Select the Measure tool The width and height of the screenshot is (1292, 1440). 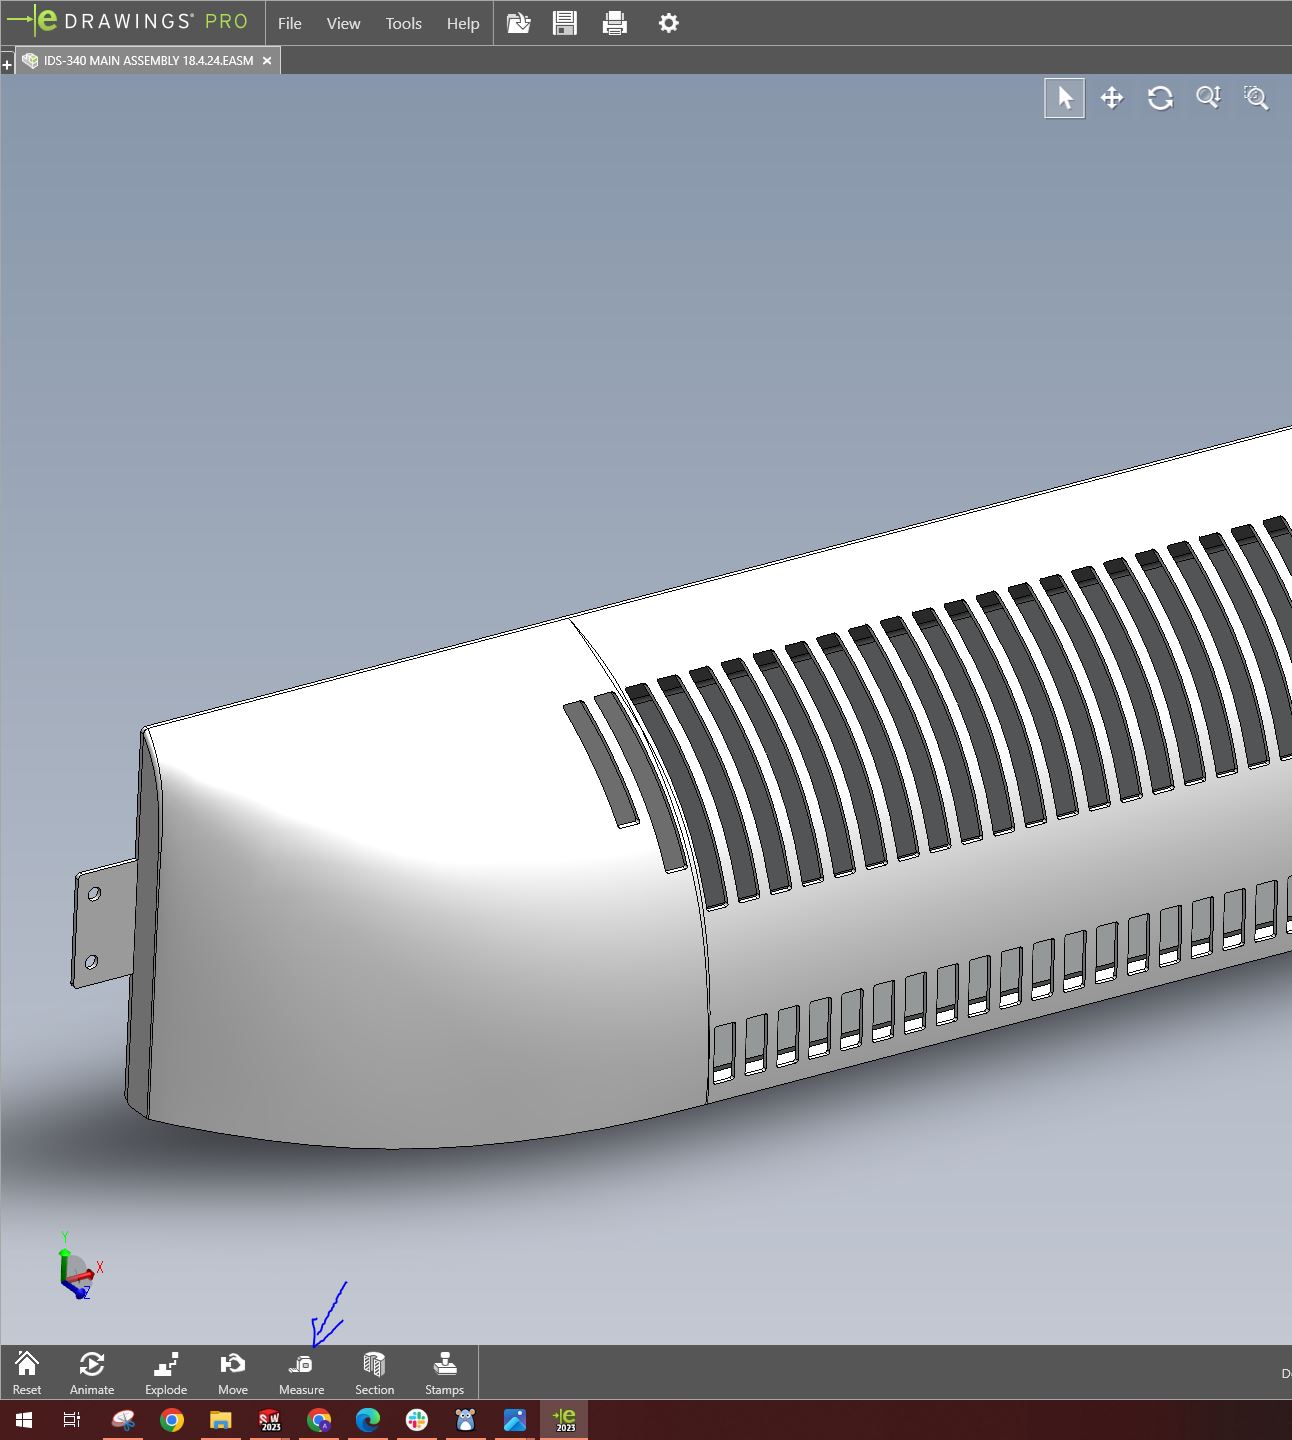(301, 1373)
